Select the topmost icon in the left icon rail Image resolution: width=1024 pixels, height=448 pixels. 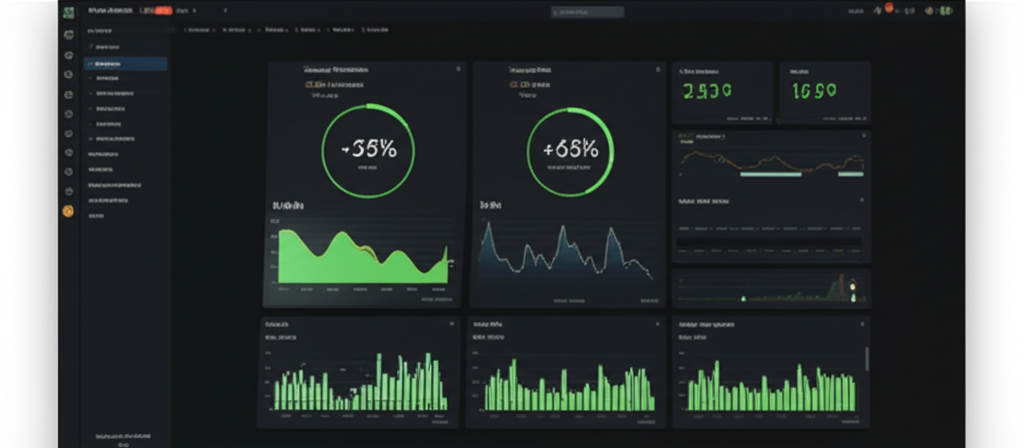tap(68, 35)
